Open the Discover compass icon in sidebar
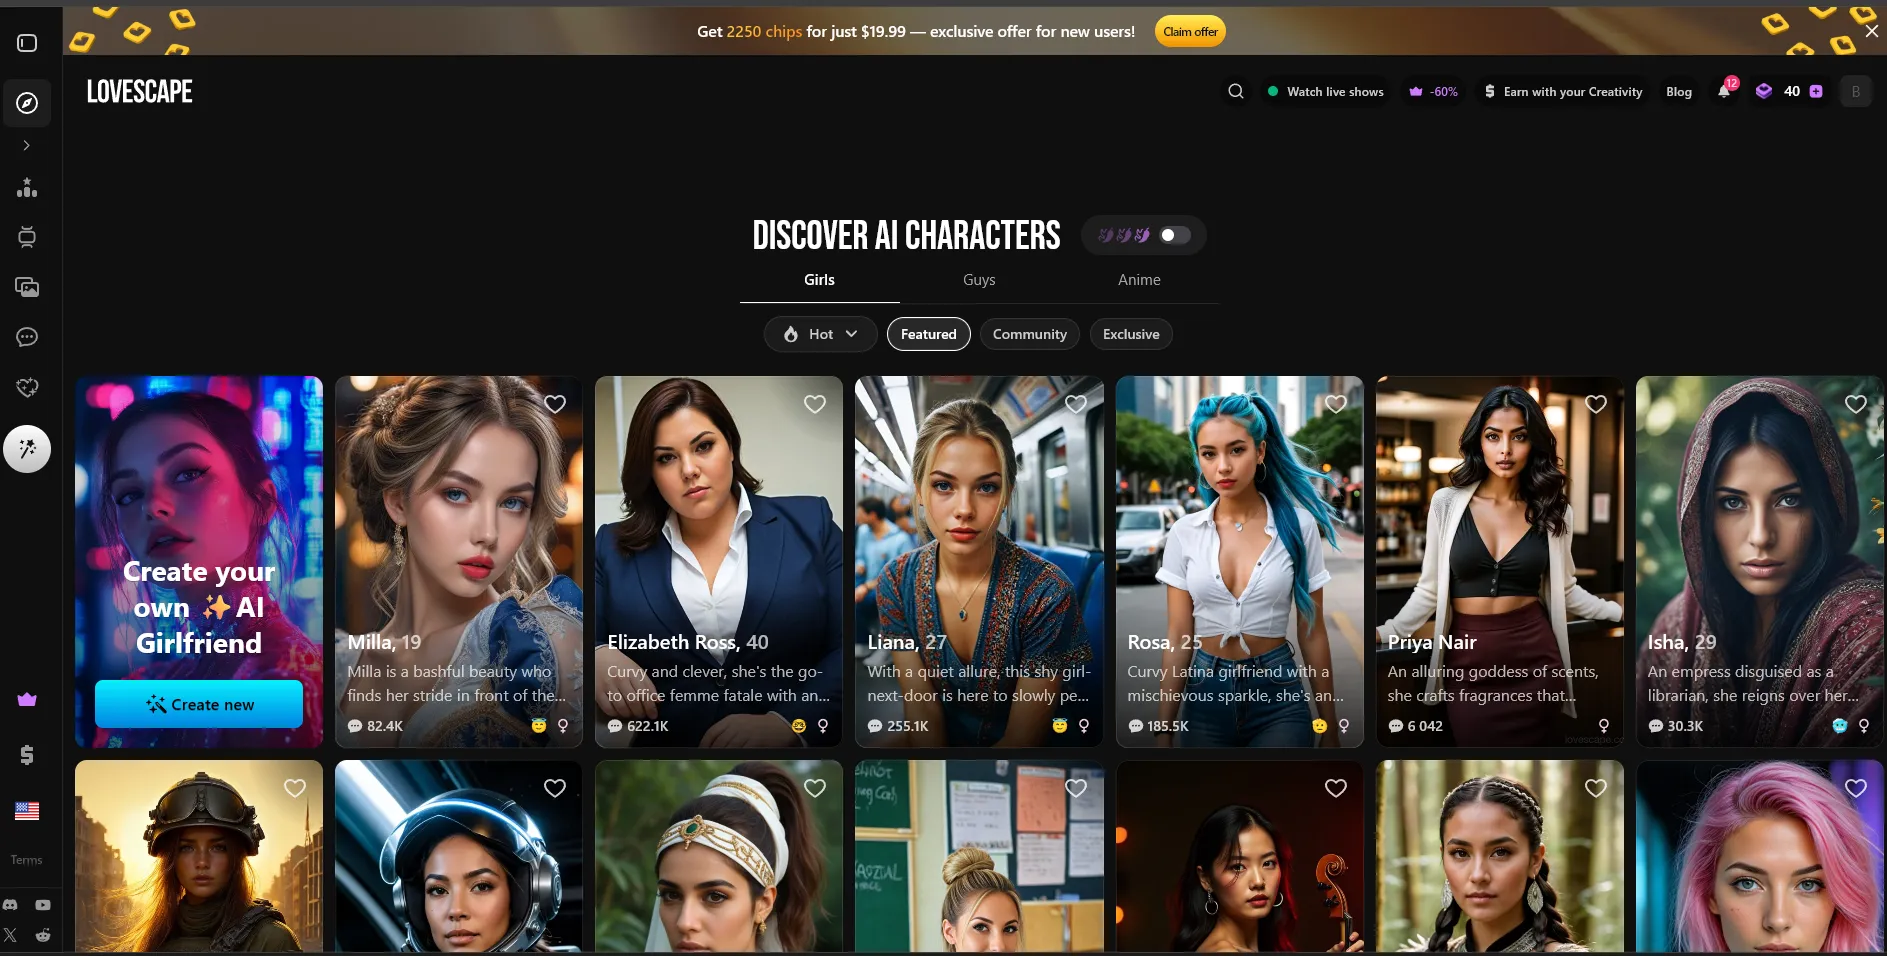 pos(27,103)
